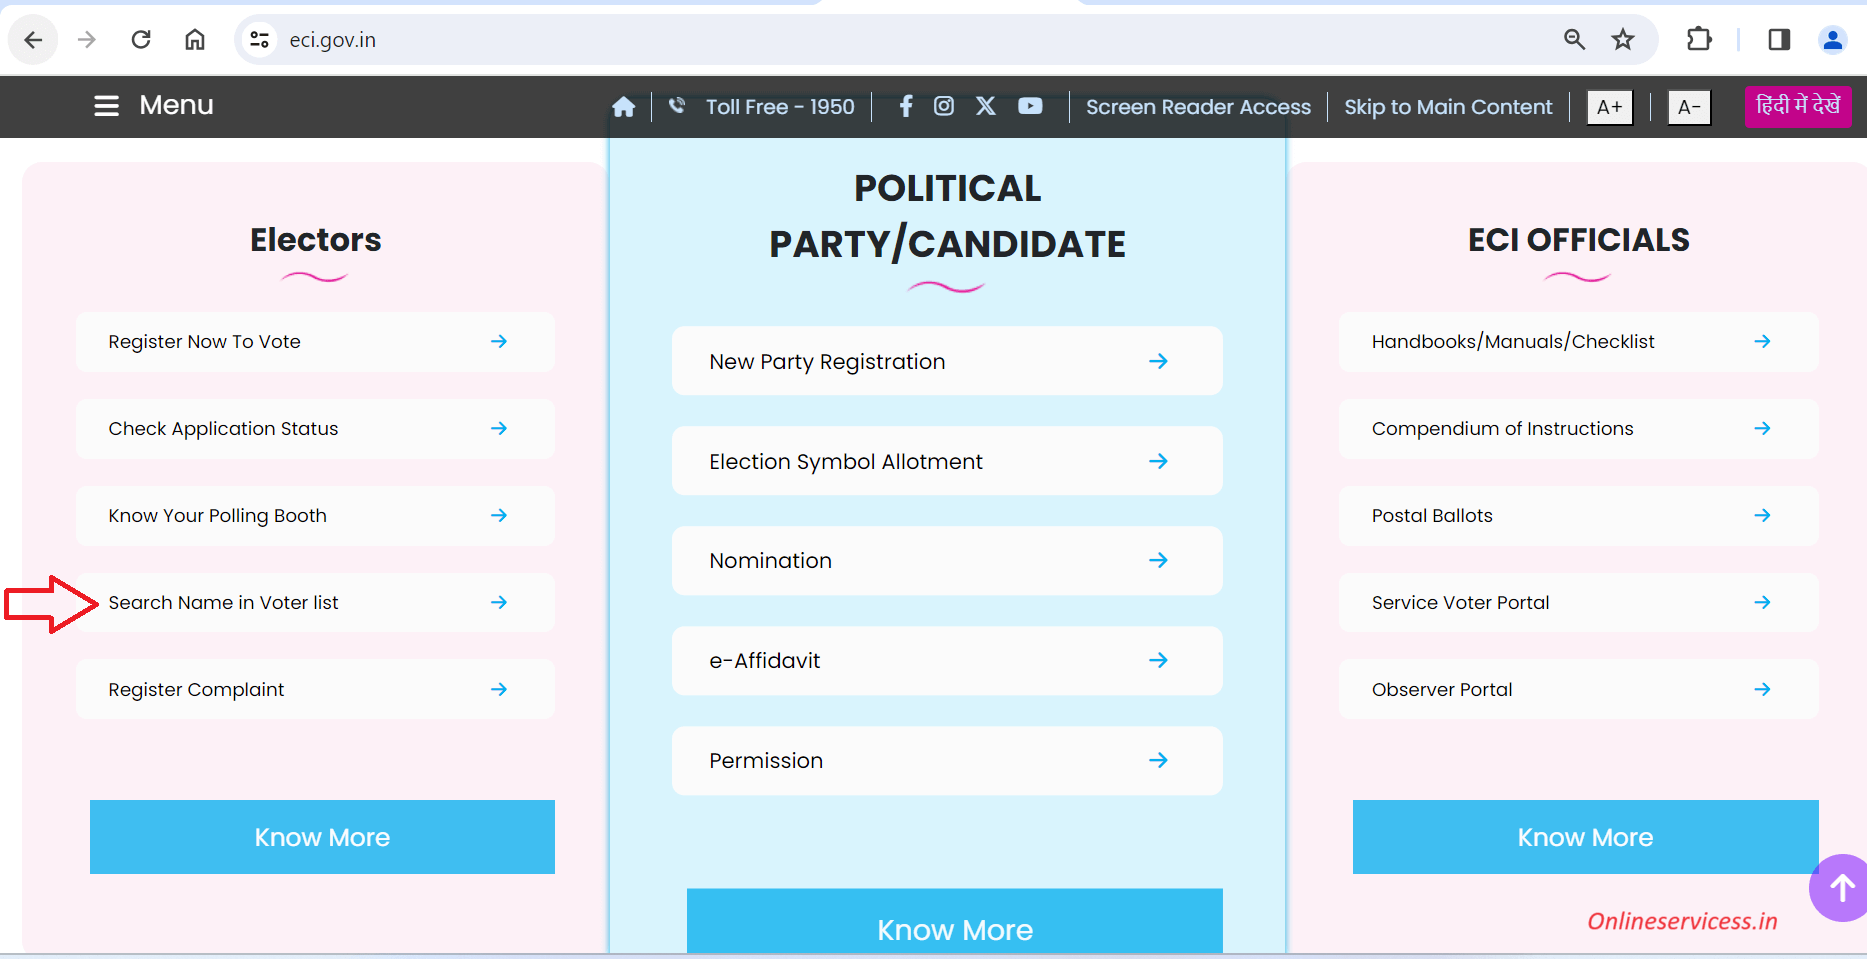This screenshot has height=959, width=1867.
Task: Open the browser profile avatar
Action: (x=1833, y=40)
